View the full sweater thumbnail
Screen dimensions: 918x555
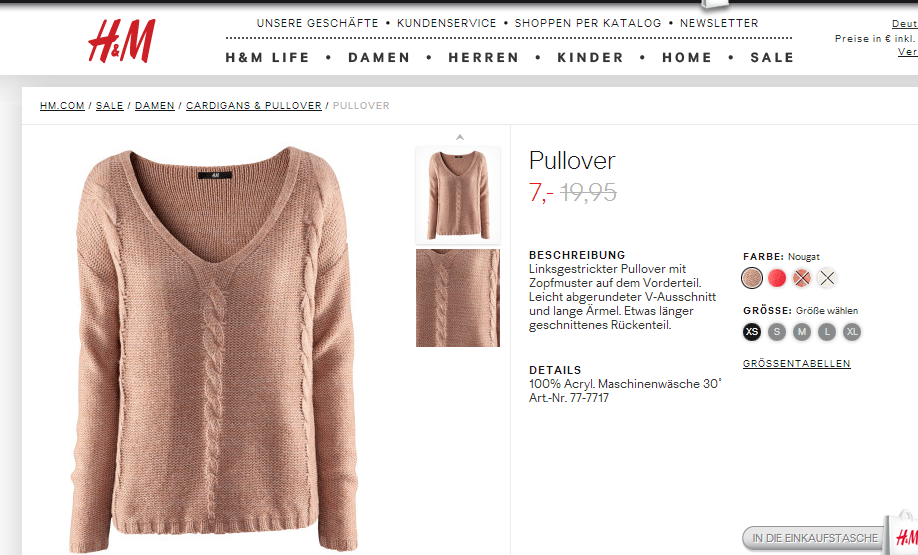click(458, 195)
